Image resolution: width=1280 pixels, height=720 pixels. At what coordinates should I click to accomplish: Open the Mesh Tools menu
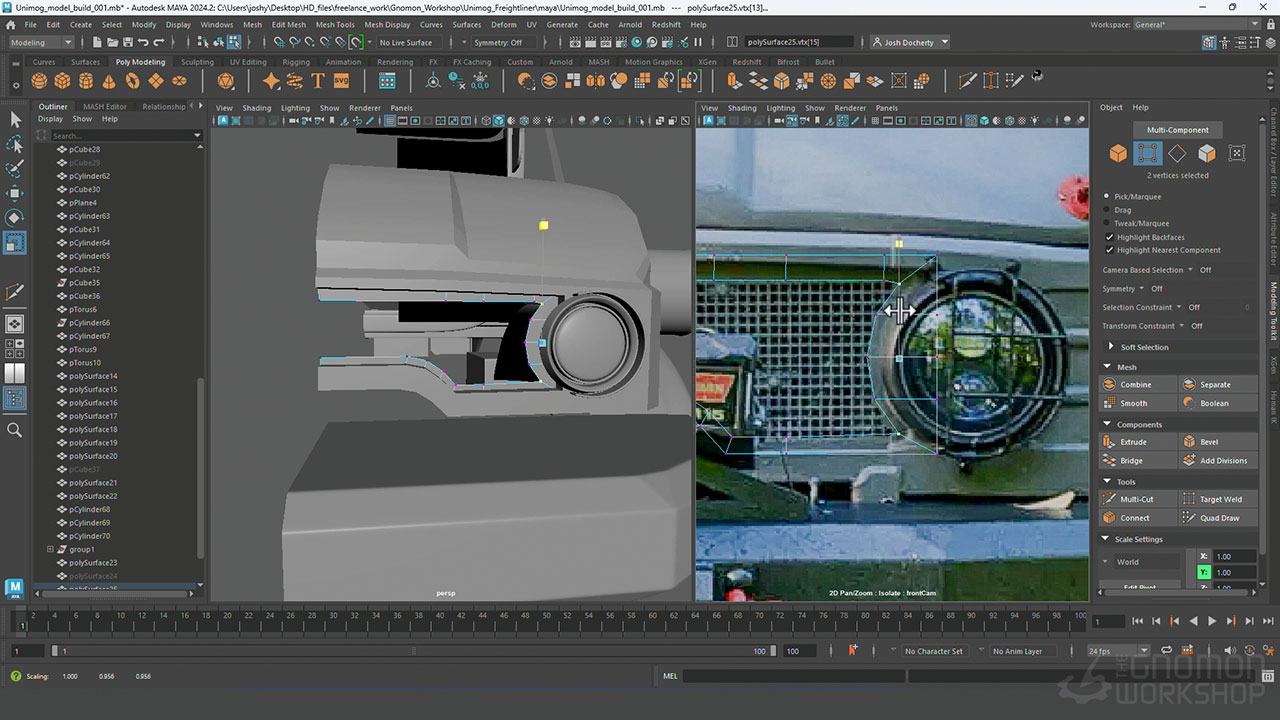(x=335, y=24)
